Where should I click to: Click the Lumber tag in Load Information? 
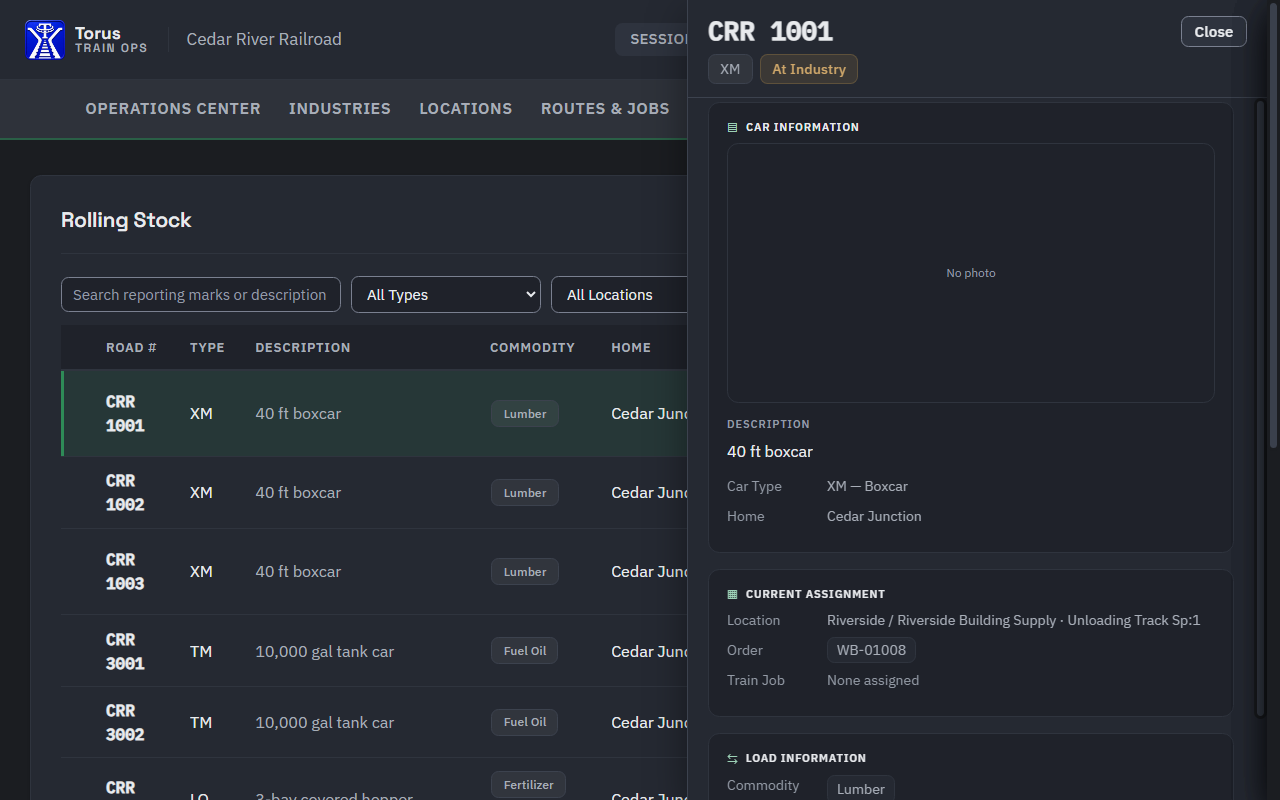point(861,789)
